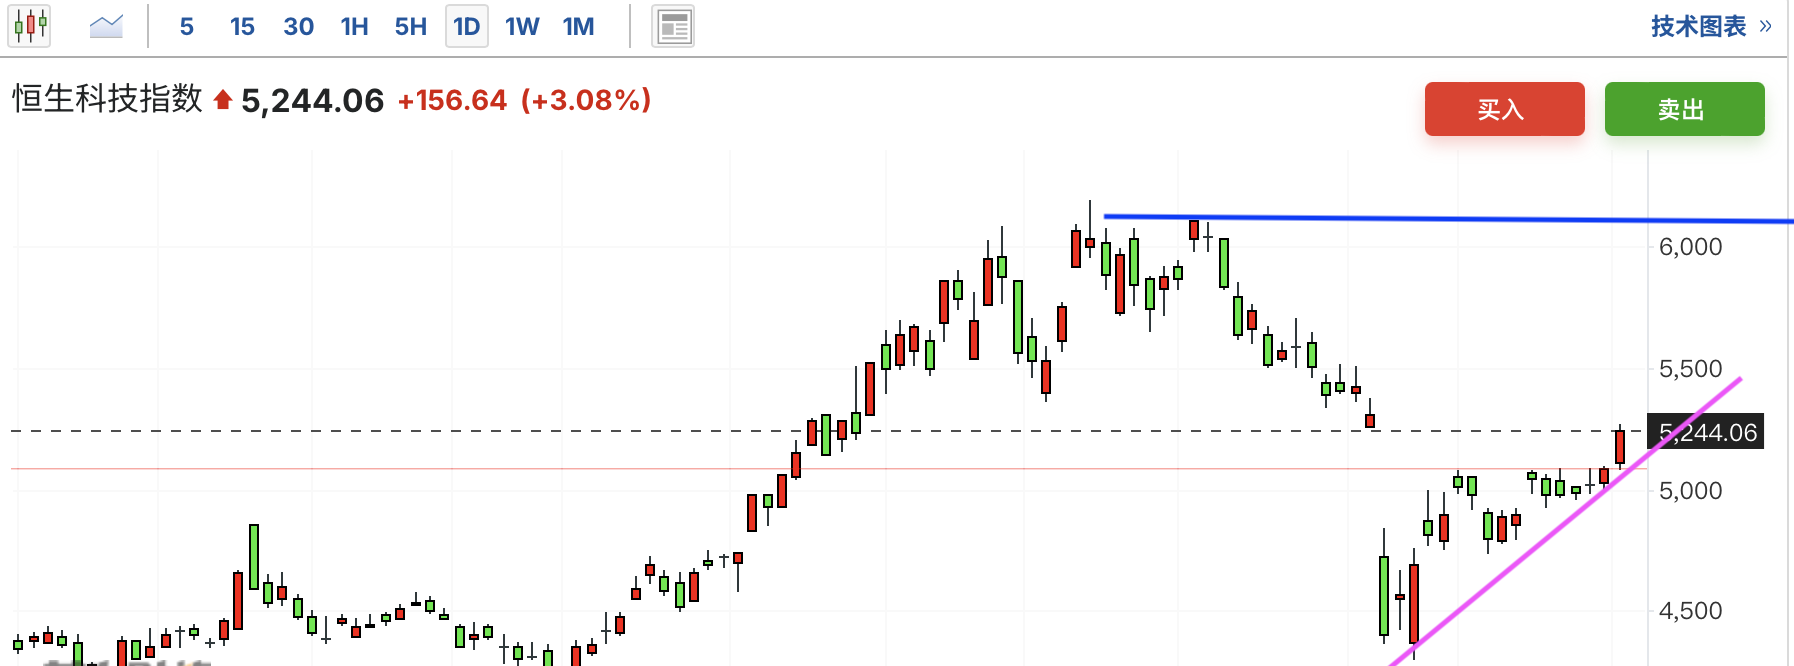Image resolution: width=1794 pixels, height=666 pixels.
Task: Click the 6,000 price axis label
Action: coord(1690,247)
